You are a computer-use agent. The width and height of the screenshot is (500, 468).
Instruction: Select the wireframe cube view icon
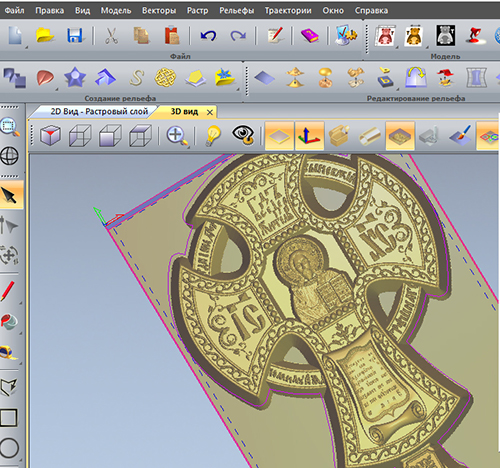click(80, 136)
